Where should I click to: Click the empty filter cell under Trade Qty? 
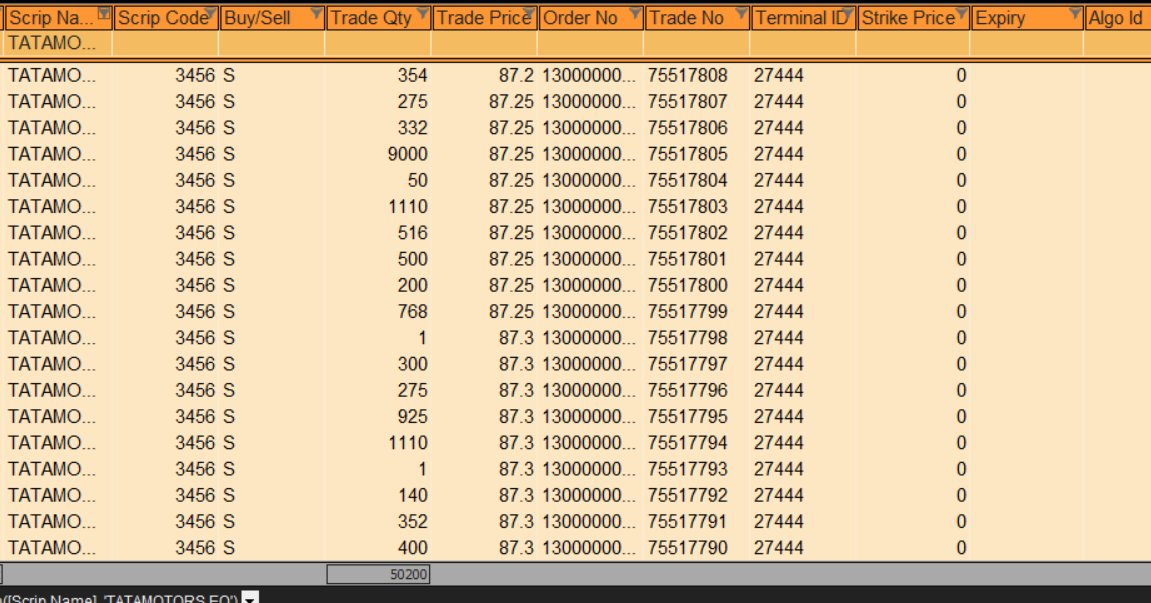pyautogui.click(x=378, y=43)
